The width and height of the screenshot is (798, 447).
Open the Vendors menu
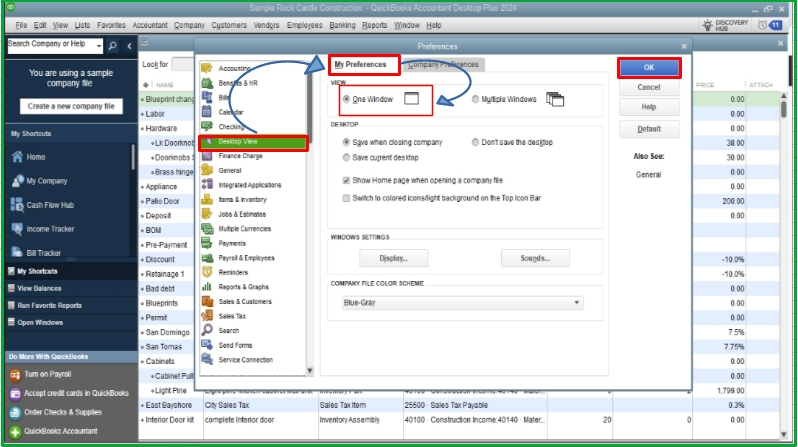(x=266, y=25)
